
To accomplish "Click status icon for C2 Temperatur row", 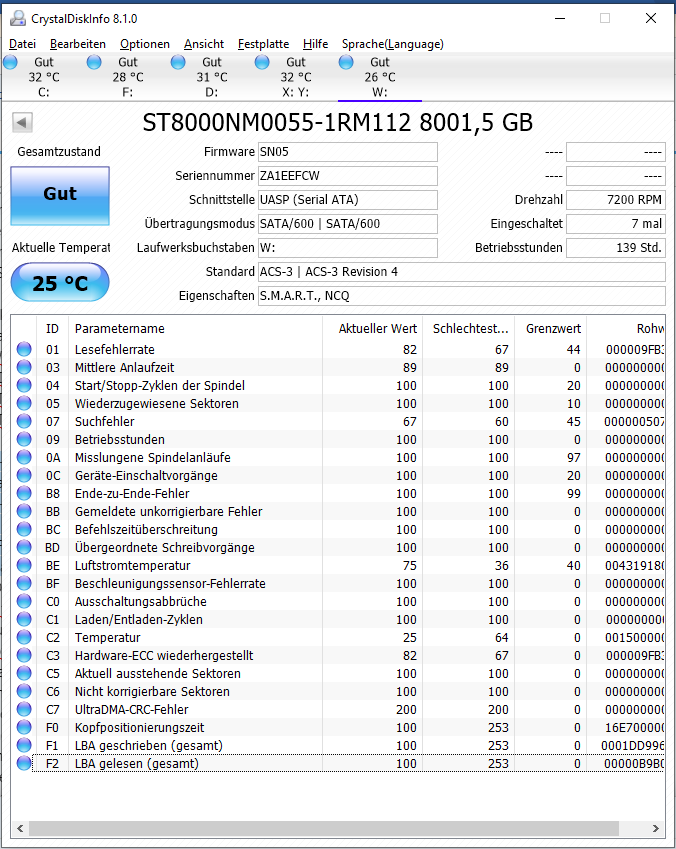I will 24,637.
